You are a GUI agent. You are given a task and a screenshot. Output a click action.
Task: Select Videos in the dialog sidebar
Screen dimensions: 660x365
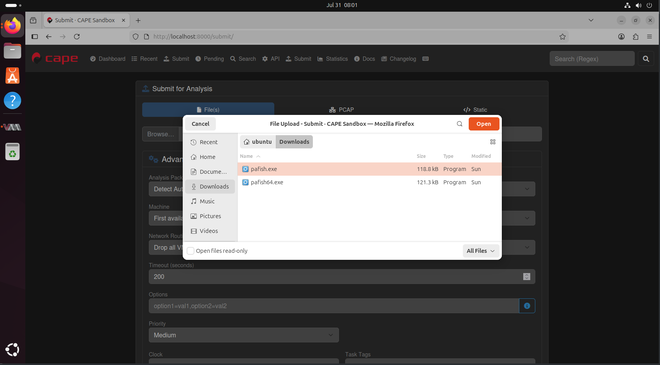coord(210,231)
